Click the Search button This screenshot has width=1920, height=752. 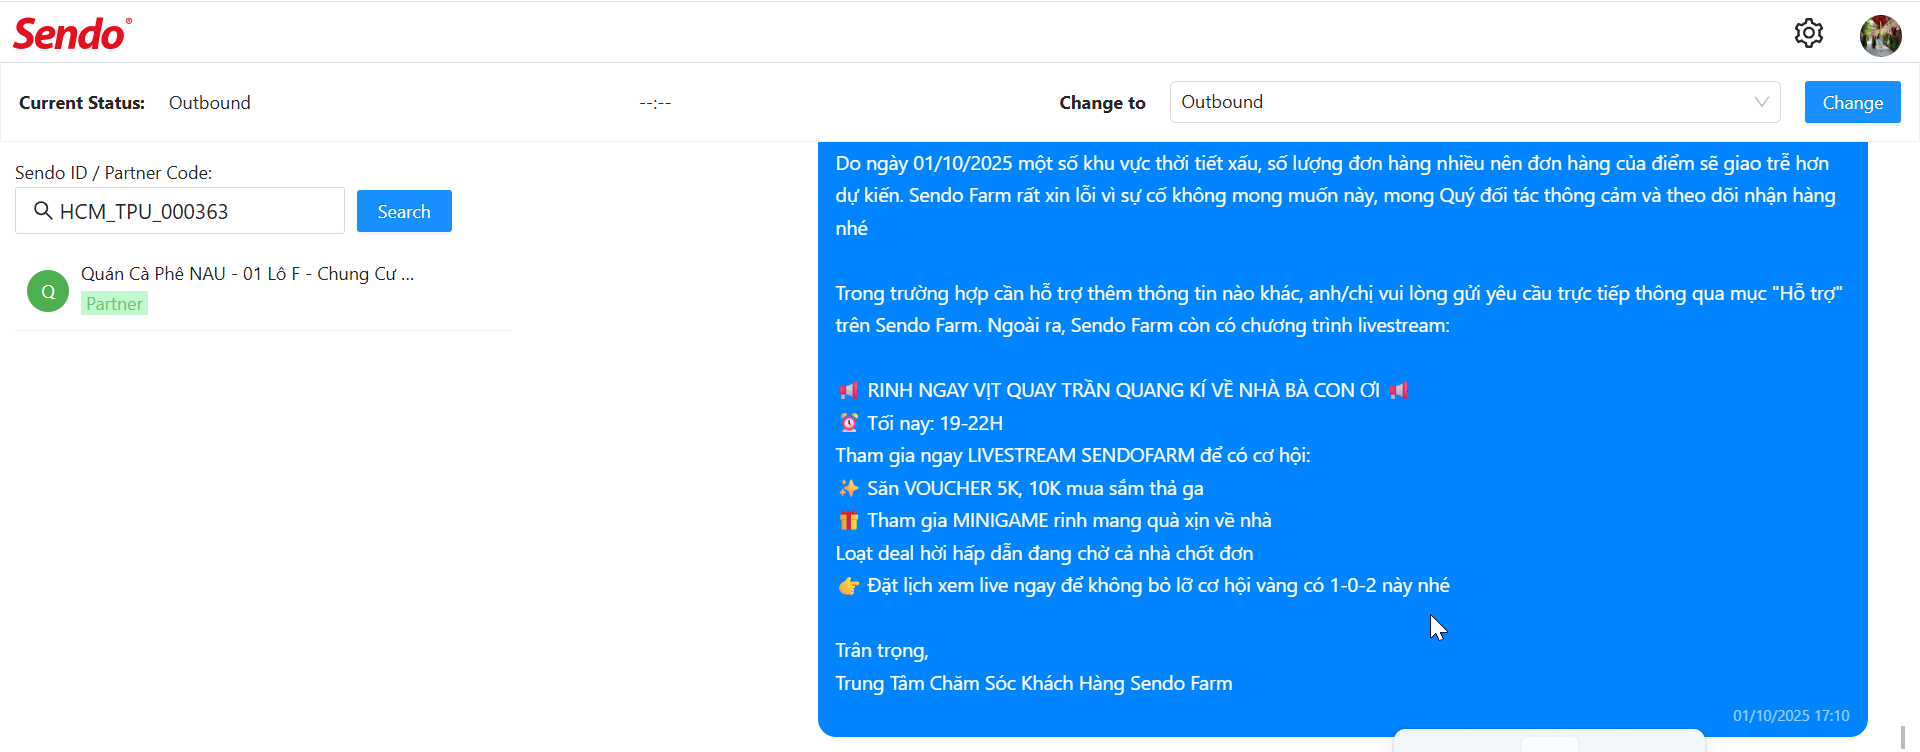404,211
